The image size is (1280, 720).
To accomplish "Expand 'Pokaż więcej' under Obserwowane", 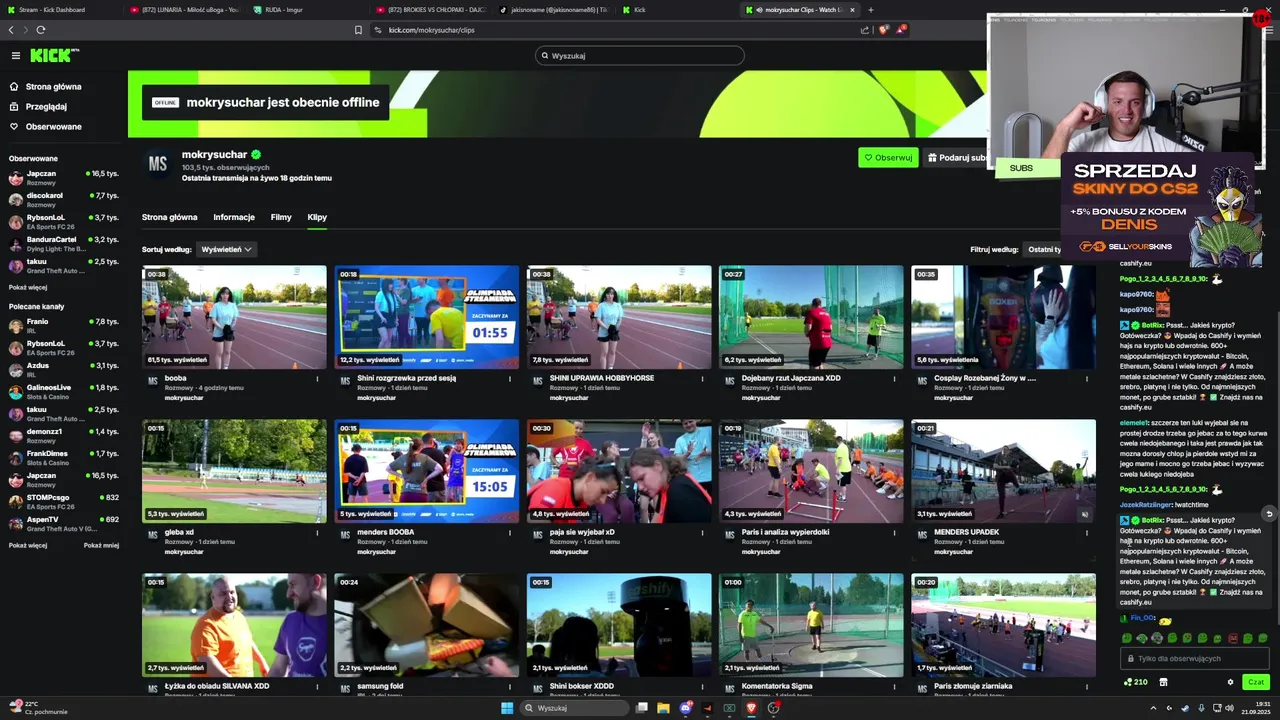I will click(x=28, y=287).
